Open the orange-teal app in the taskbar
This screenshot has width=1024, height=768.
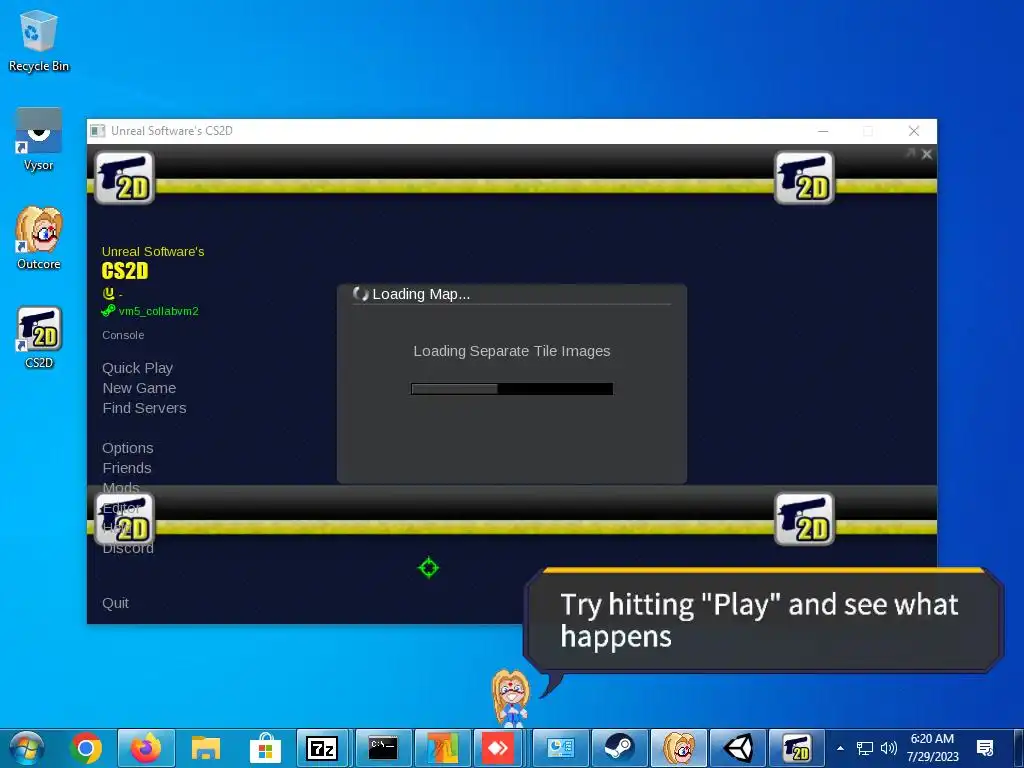pyautogui.click(x=442, y=748)
